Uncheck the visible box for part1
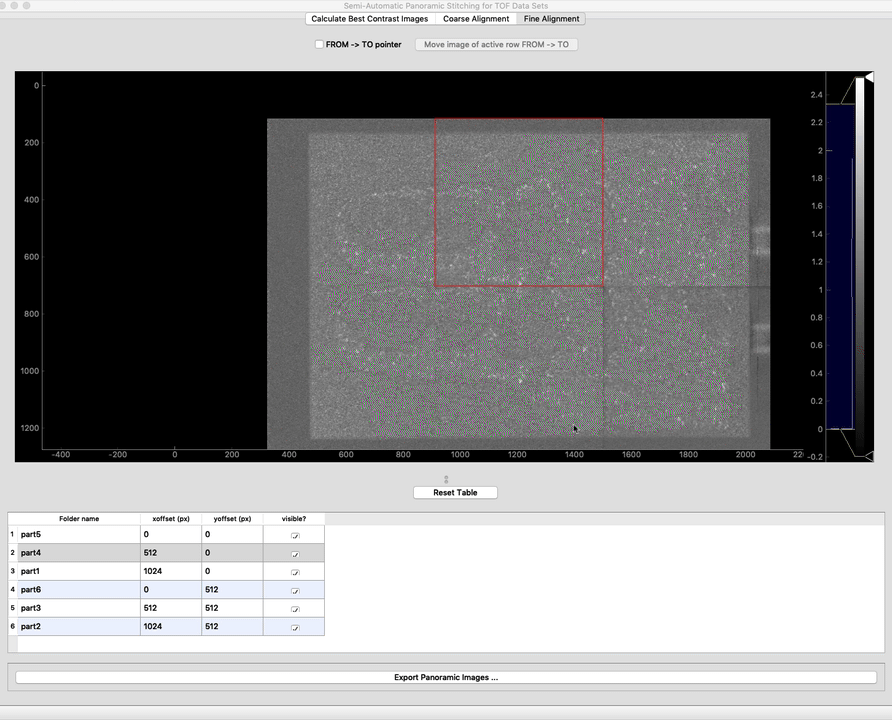The width and height of the screenshot is (892, 720). 294,572
